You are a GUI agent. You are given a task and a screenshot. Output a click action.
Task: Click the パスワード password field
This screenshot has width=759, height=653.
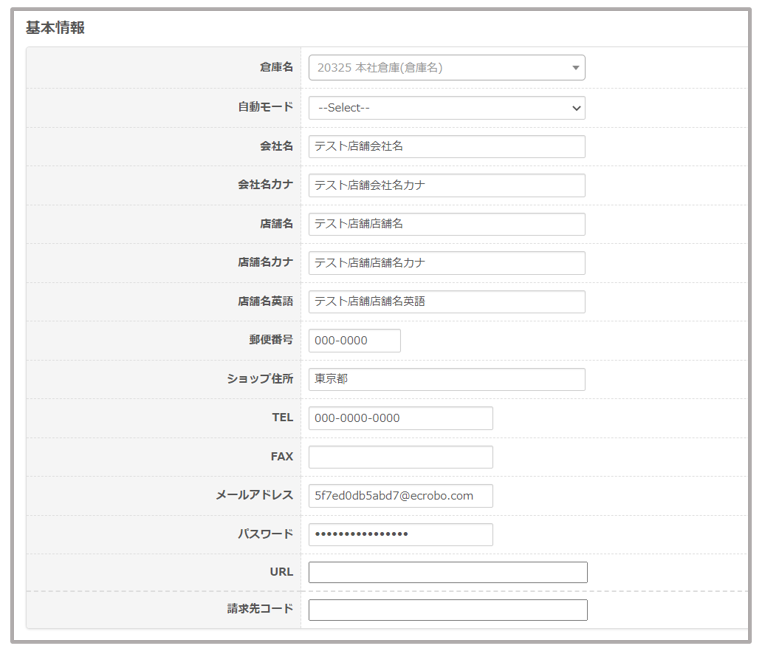tap(401, 534)
